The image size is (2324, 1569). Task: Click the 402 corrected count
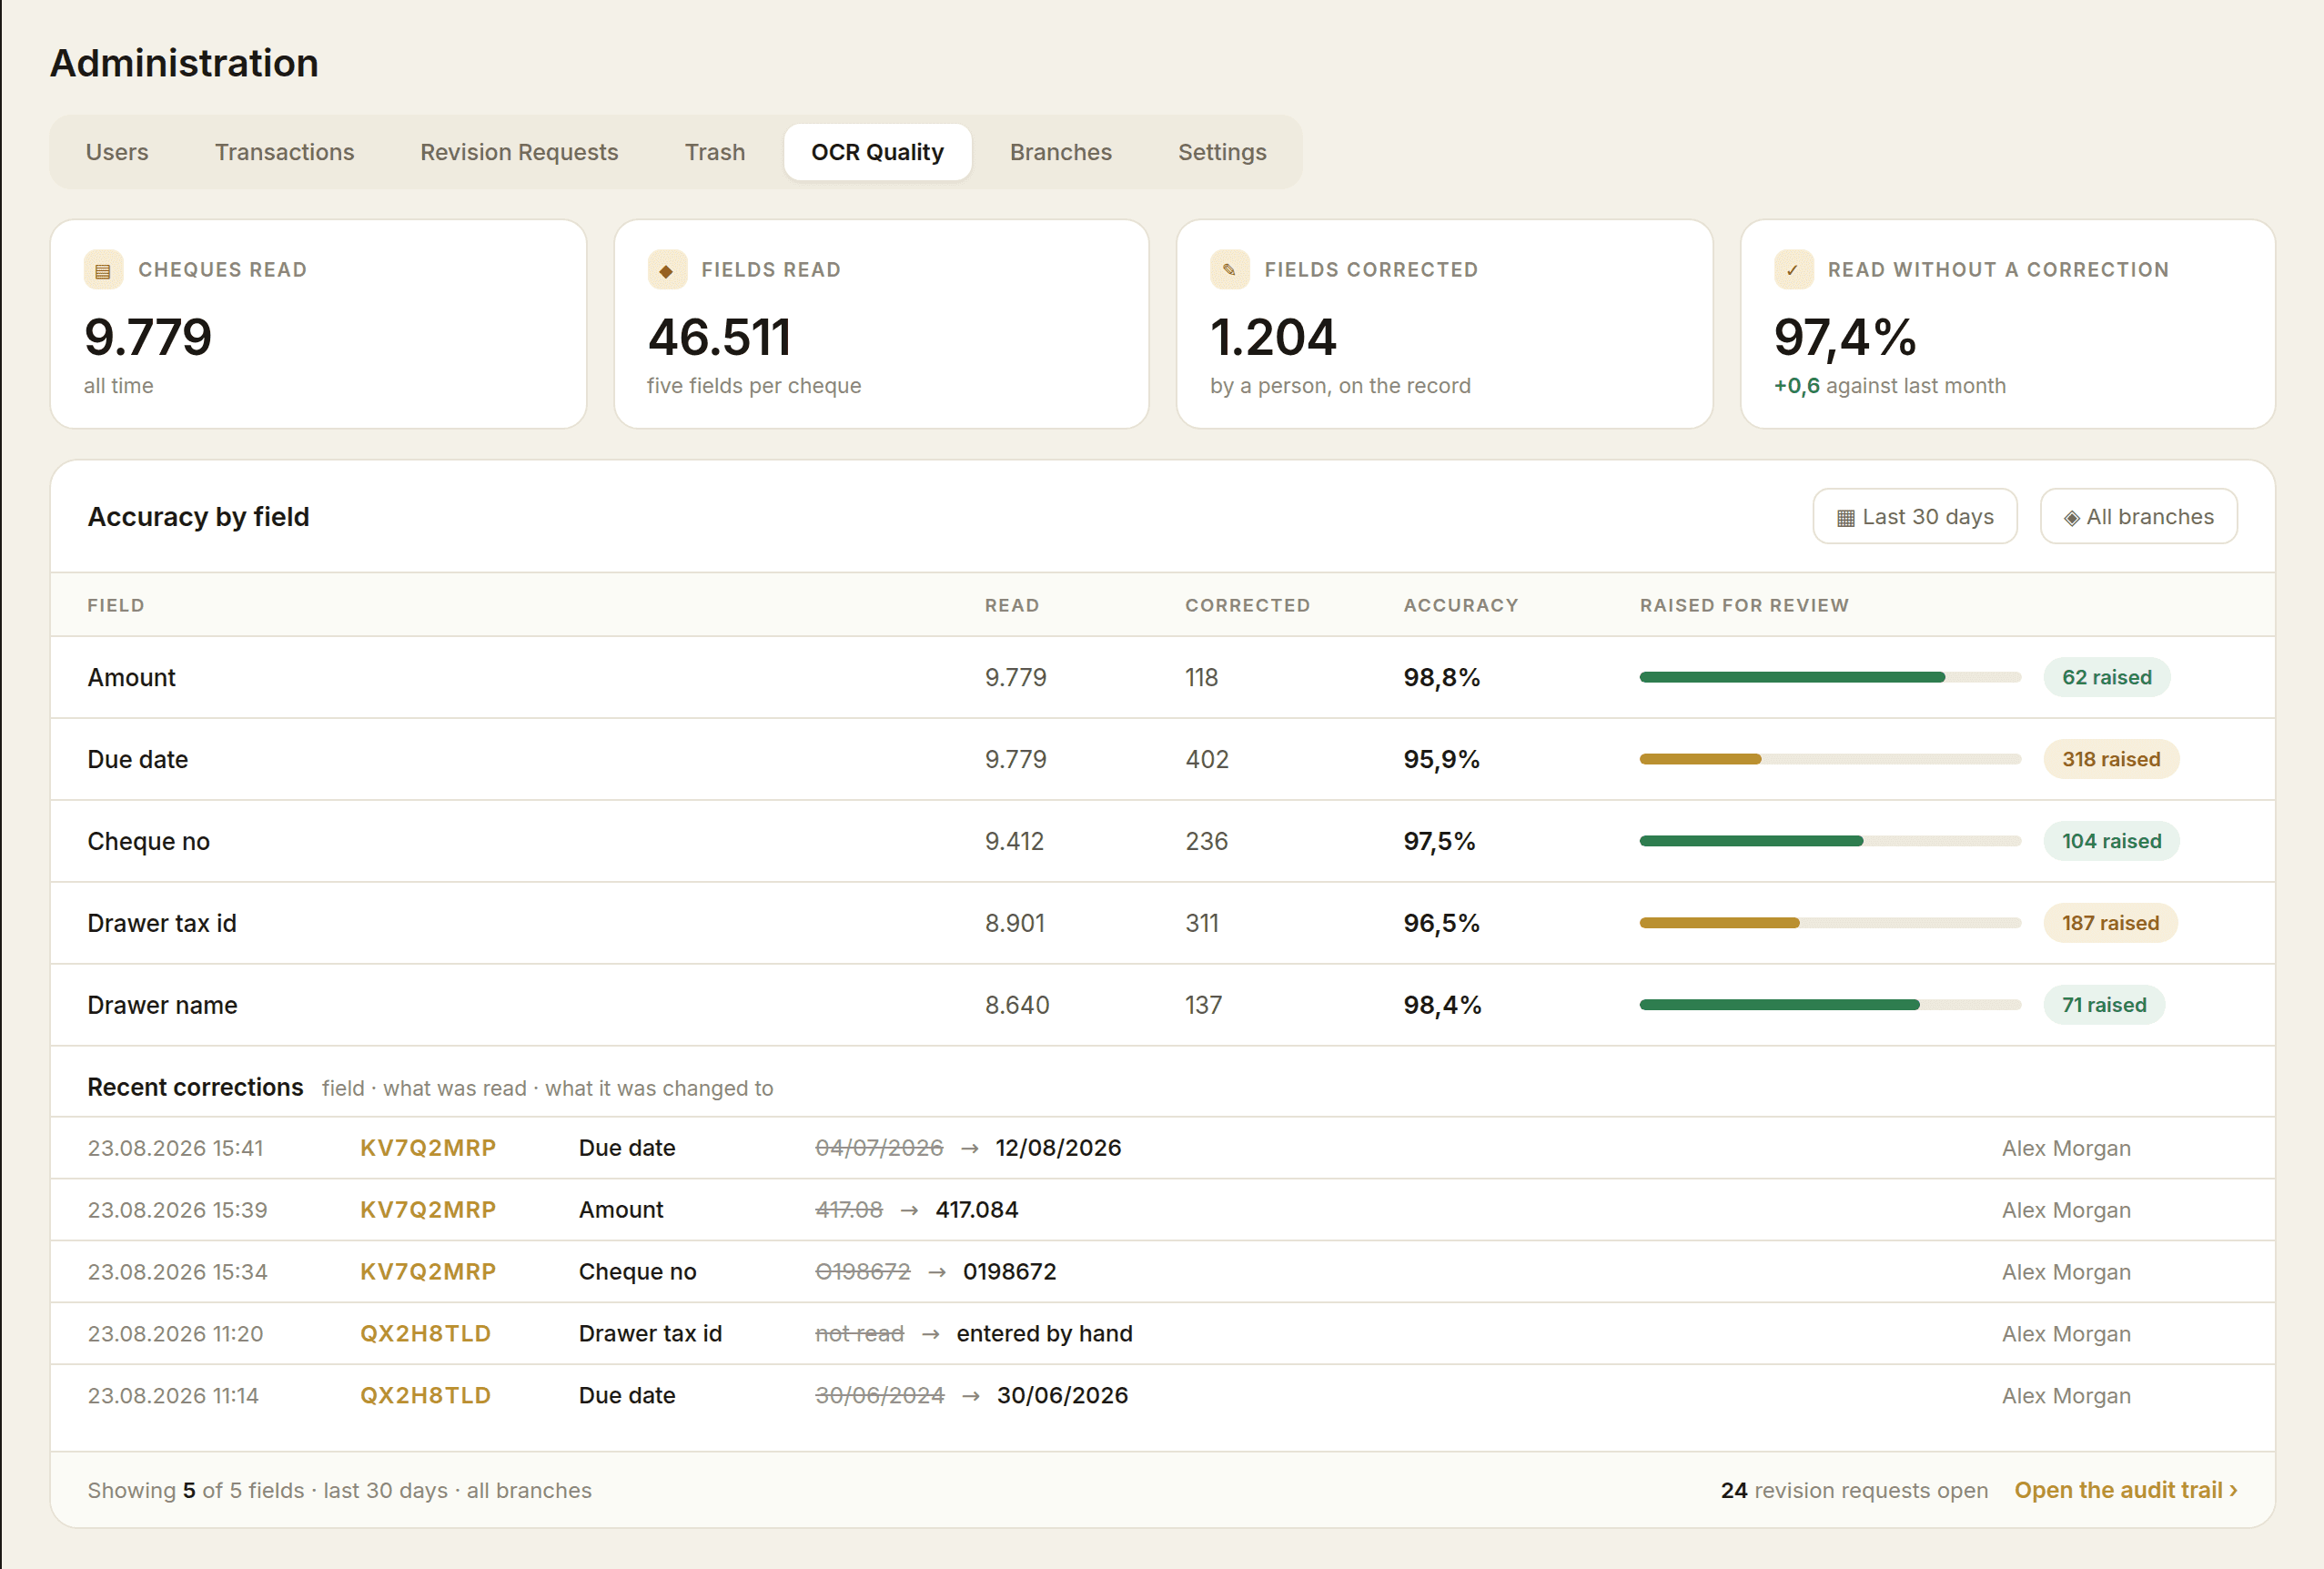tap(1207, 760)
